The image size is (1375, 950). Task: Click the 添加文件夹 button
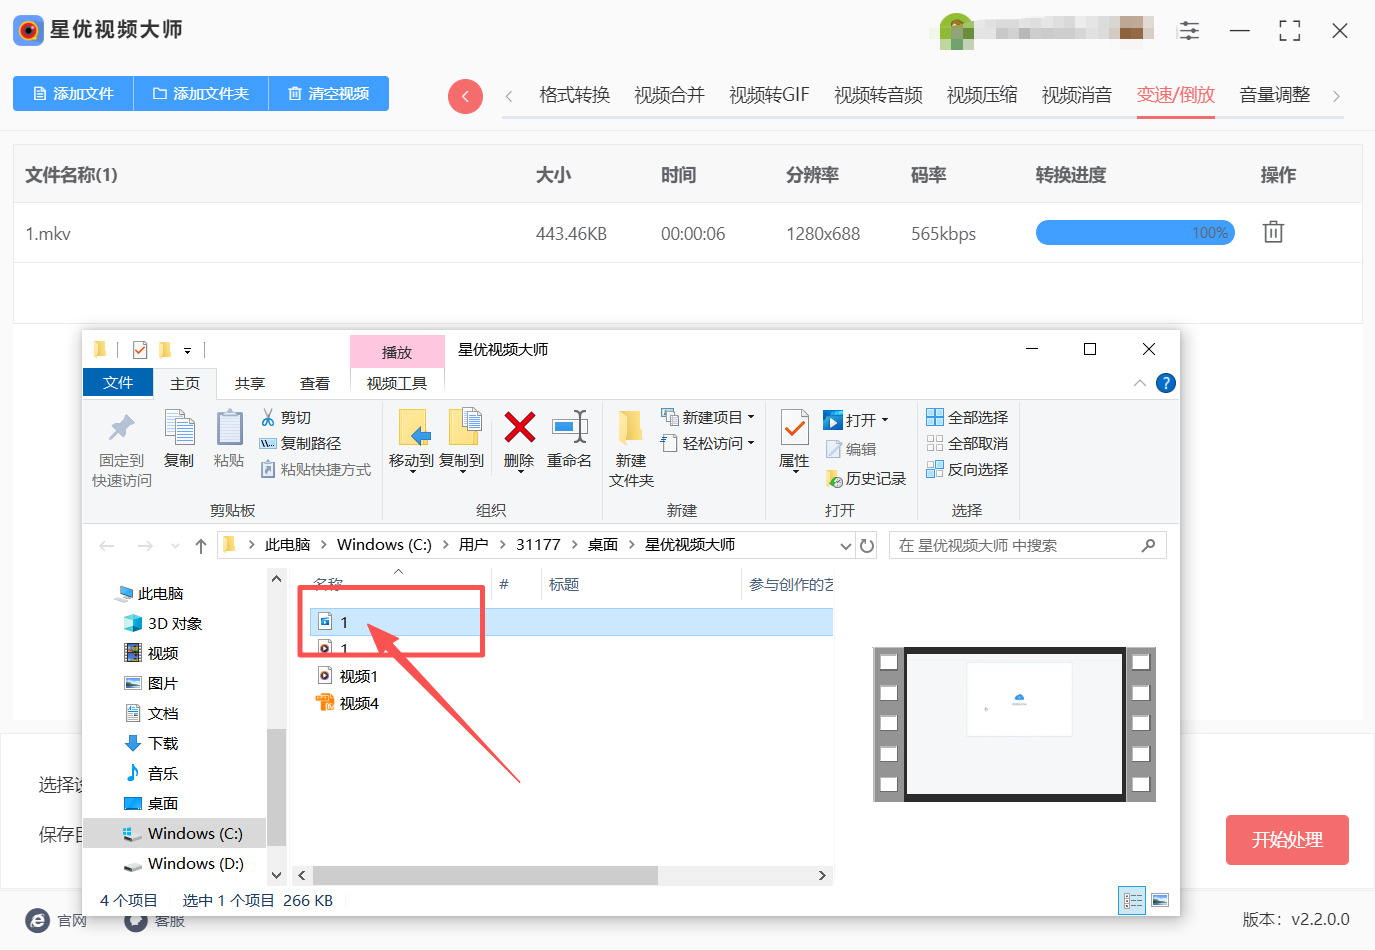tap(201, 94)
